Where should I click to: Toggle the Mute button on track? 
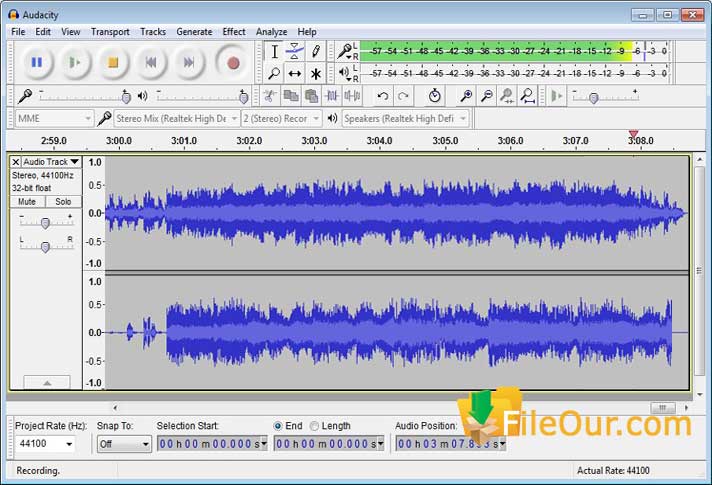[27, 202]
